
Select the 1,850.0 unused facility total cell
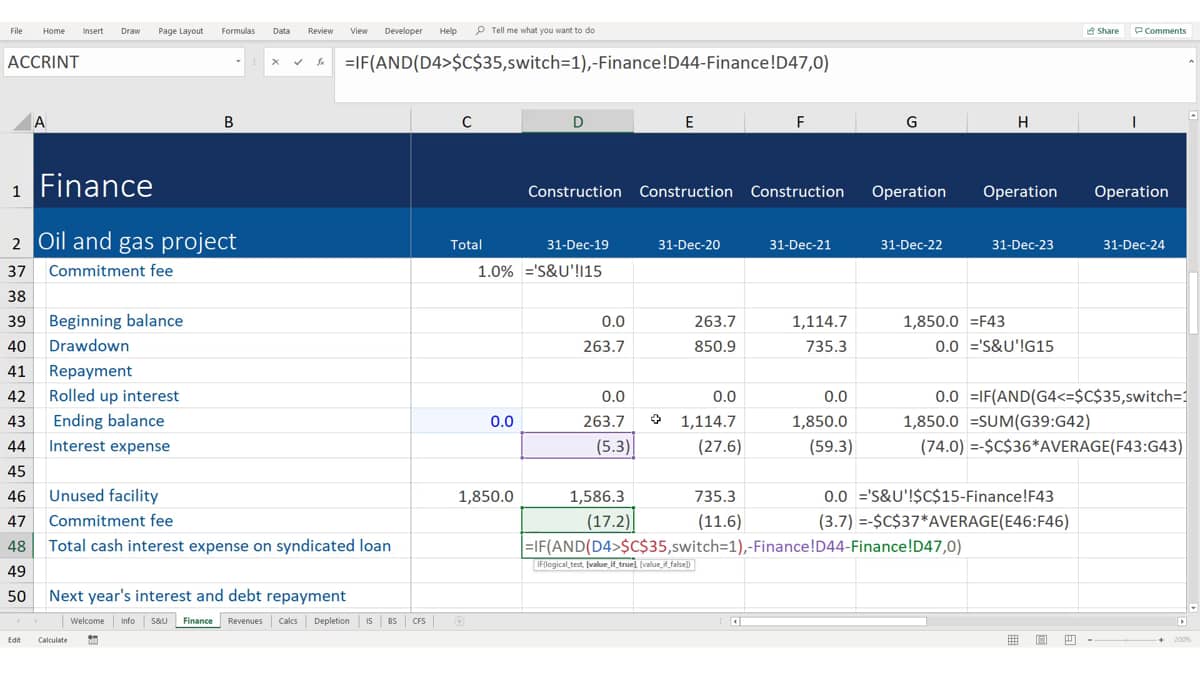(x=466, y=496)
